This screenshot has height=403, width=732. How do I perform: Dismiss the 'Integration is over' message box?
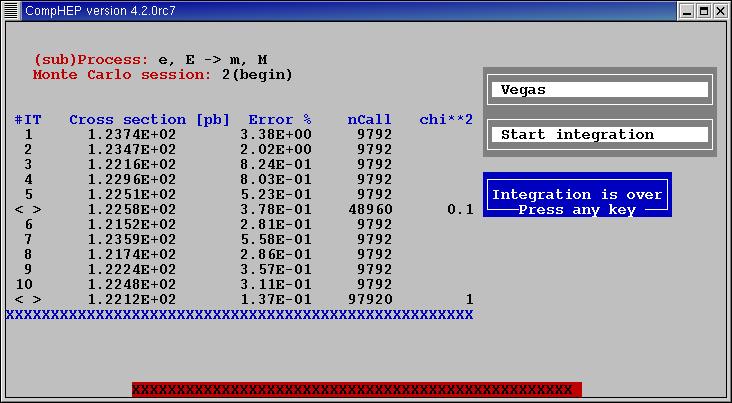pos(577,194)
